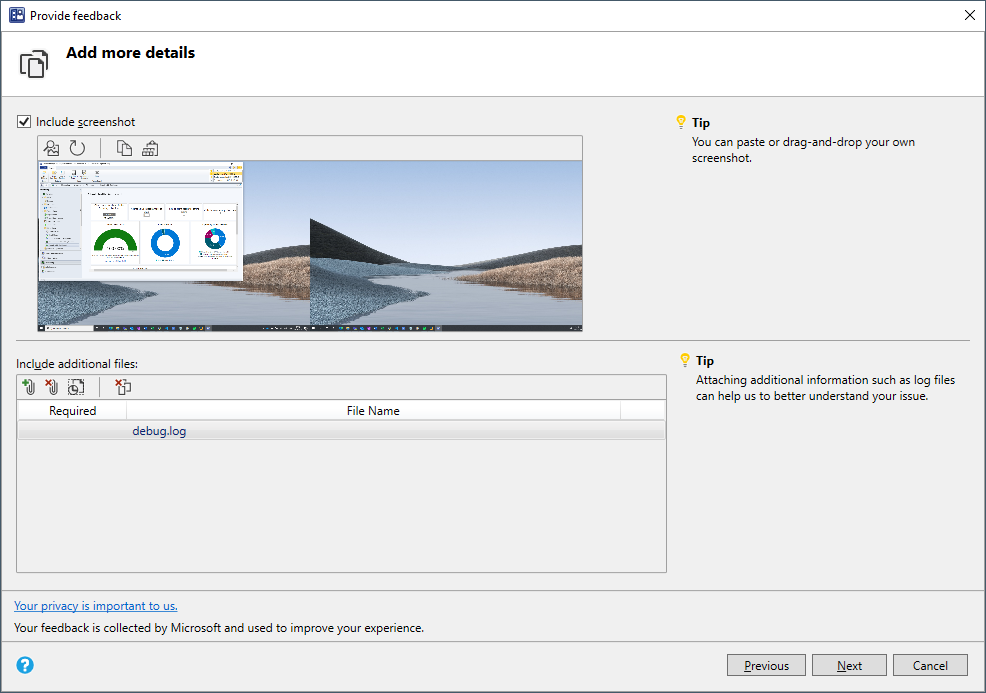Remove attachment using red X paperclip icon
This screenshot has width=986, height=693.
pyautogui.click(x=52, y=387)
